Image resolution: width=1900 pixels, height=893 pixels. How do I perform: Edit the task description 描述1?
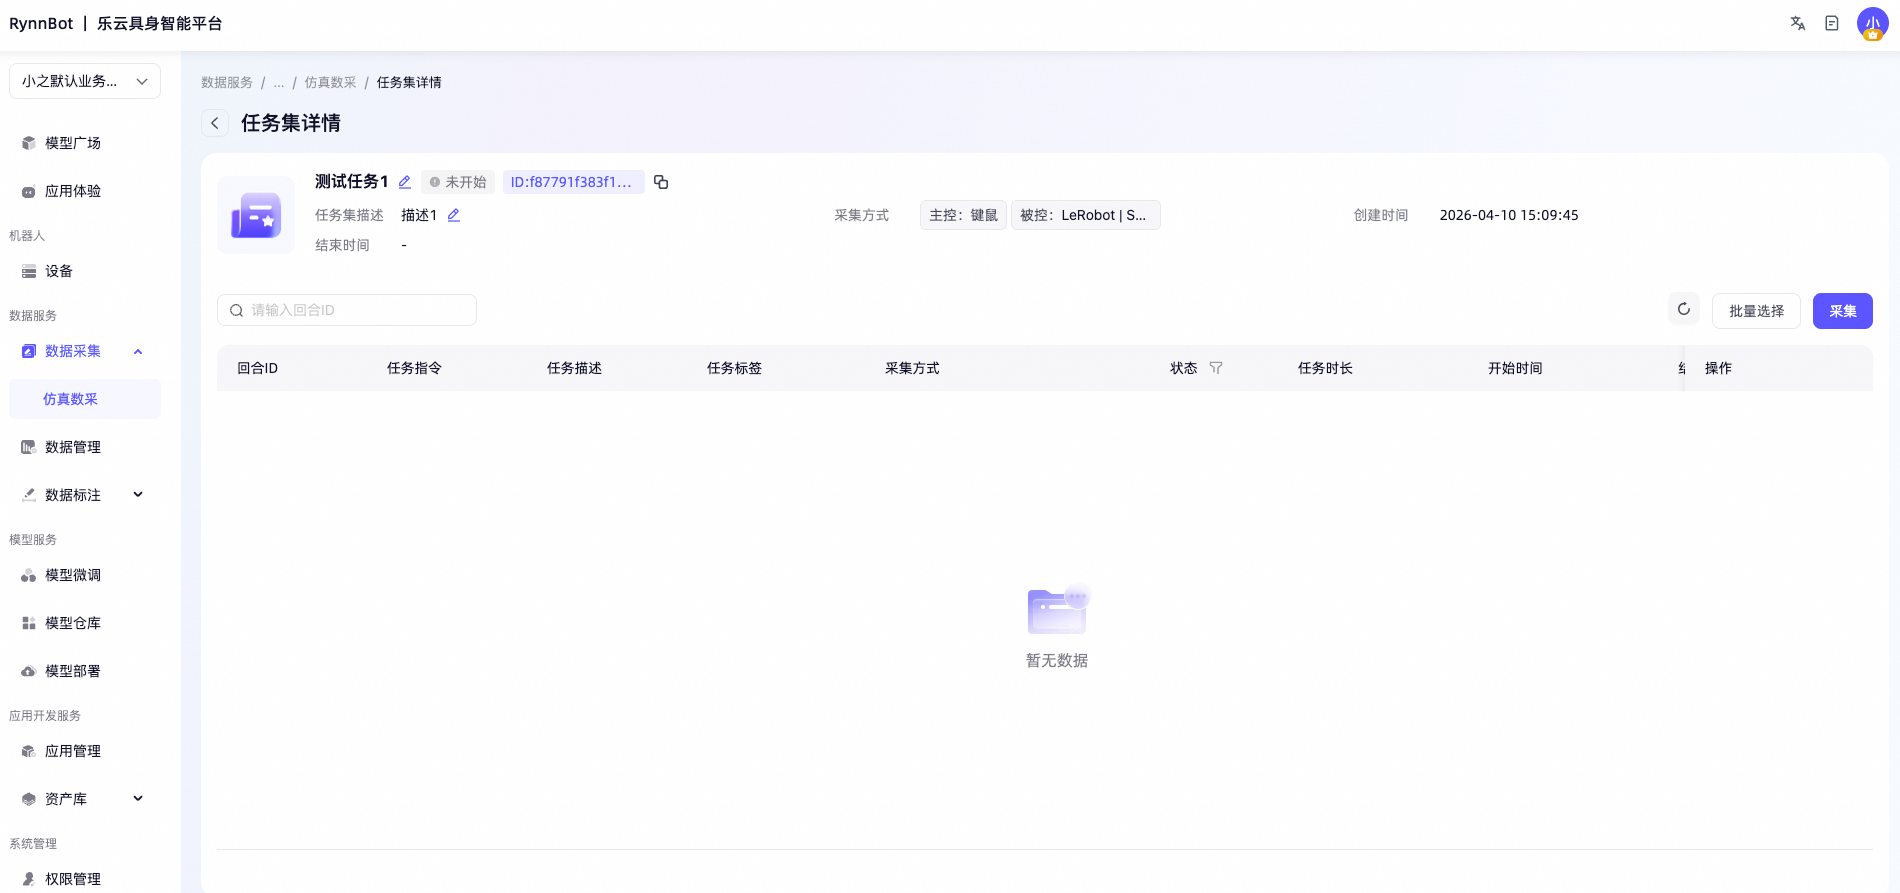click(x=454, y=215)
